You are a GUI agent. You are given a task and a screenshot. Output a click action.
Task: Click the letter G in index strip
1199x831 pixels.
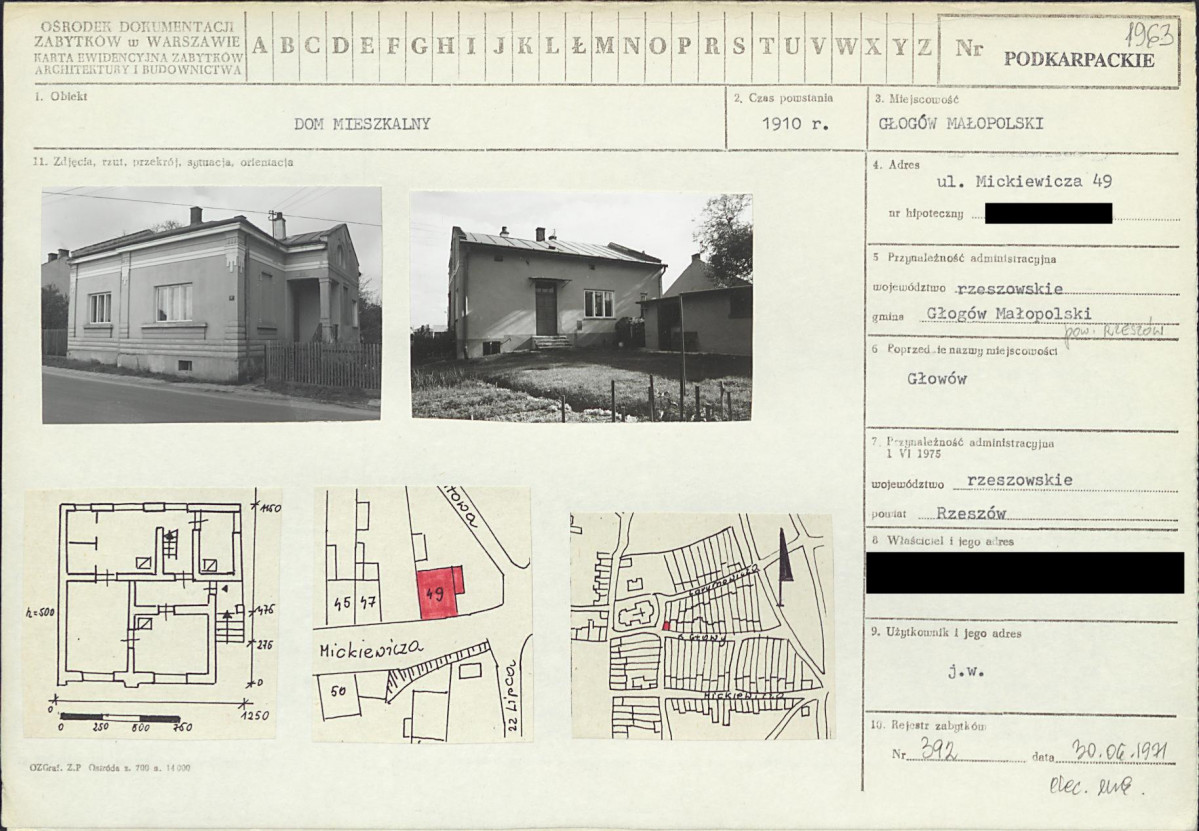pos(419,46)
